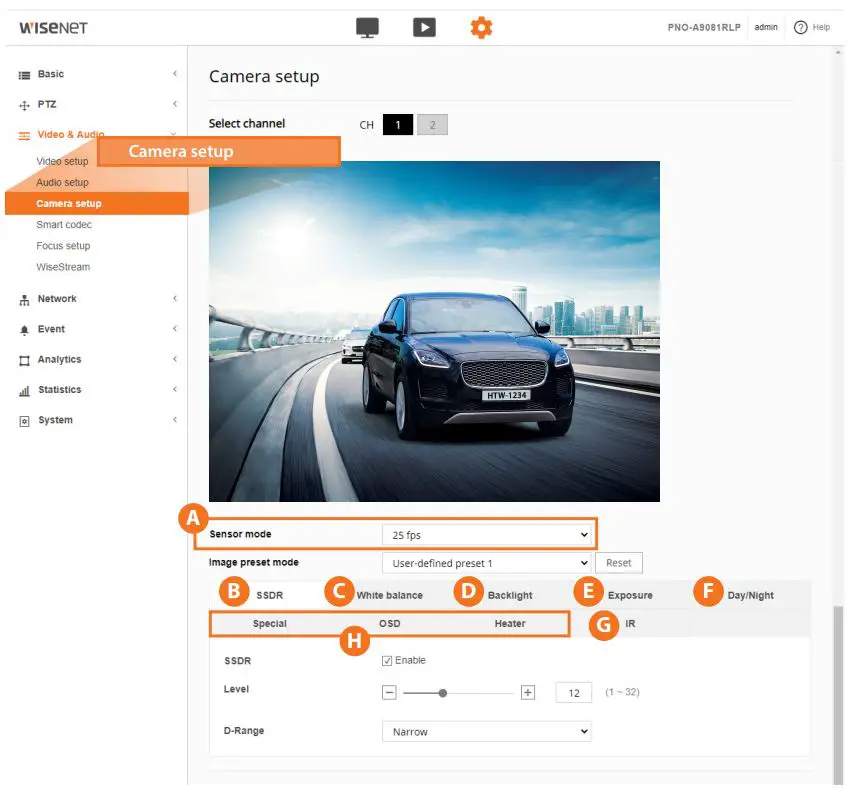This screenshot has width=848, height=790.
Task: Switch to the Heater tab
Action: pos(510,623)
